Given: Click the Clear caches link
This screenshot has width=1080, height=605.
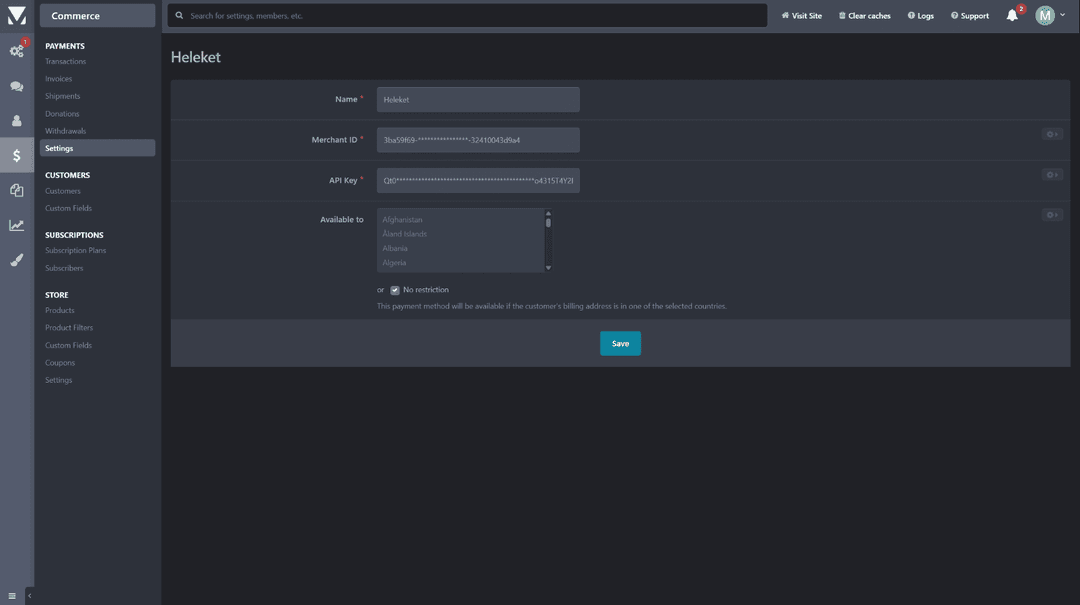Looking at the screenshot, I should [x=864, y=16].
